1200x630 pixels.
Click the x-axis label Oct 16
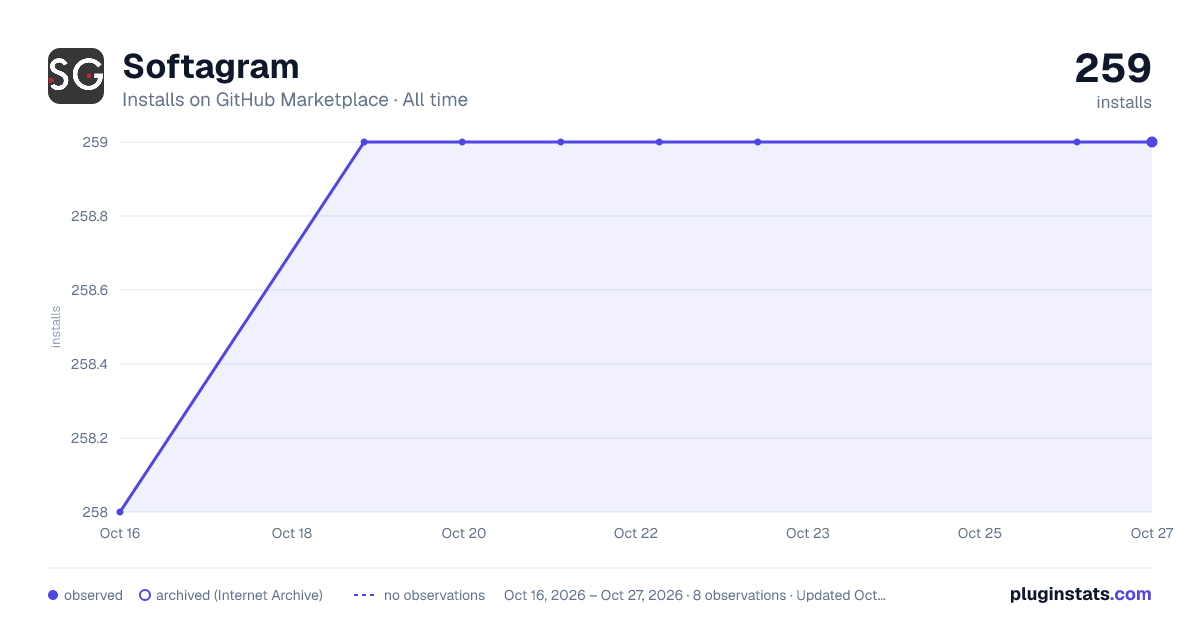coord(120,533)
